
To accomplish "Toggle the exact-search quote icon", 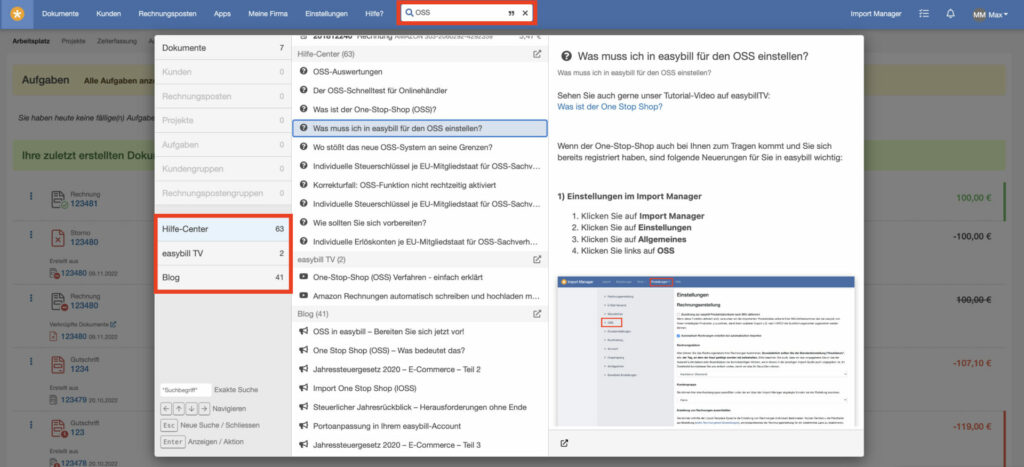I will click(511, 13).
